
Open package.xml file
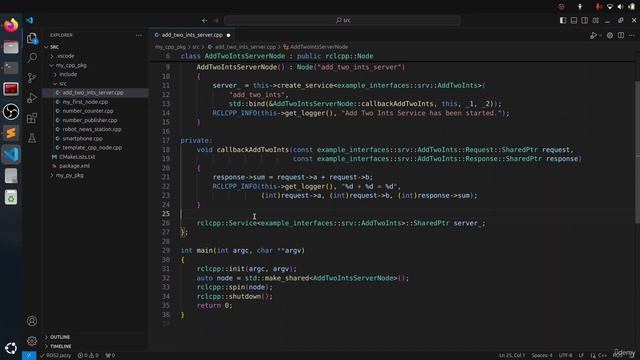tap(74, 166)
